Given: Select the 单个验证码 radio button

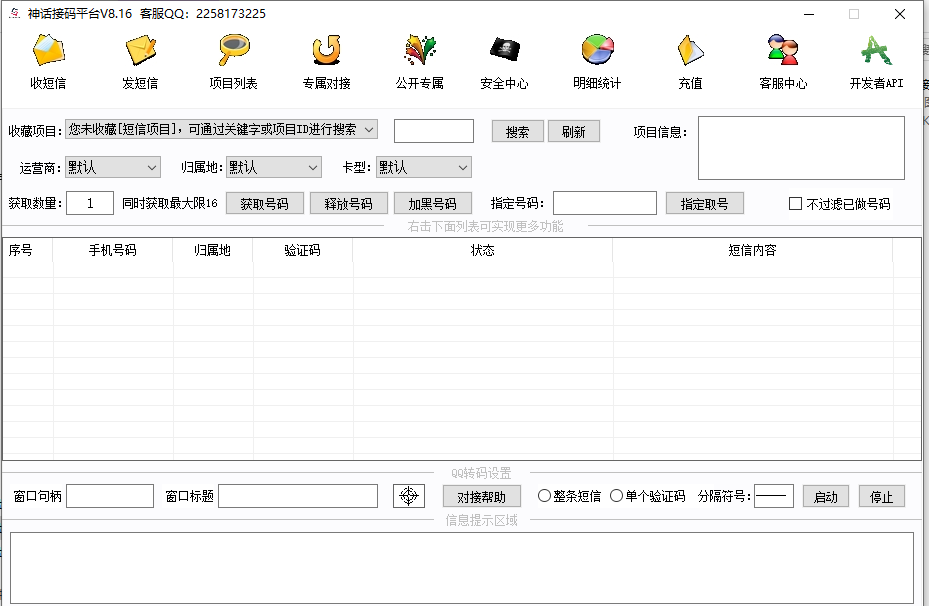Looking at the screenshot, I should pyautogui.click(x=616, y=496).
